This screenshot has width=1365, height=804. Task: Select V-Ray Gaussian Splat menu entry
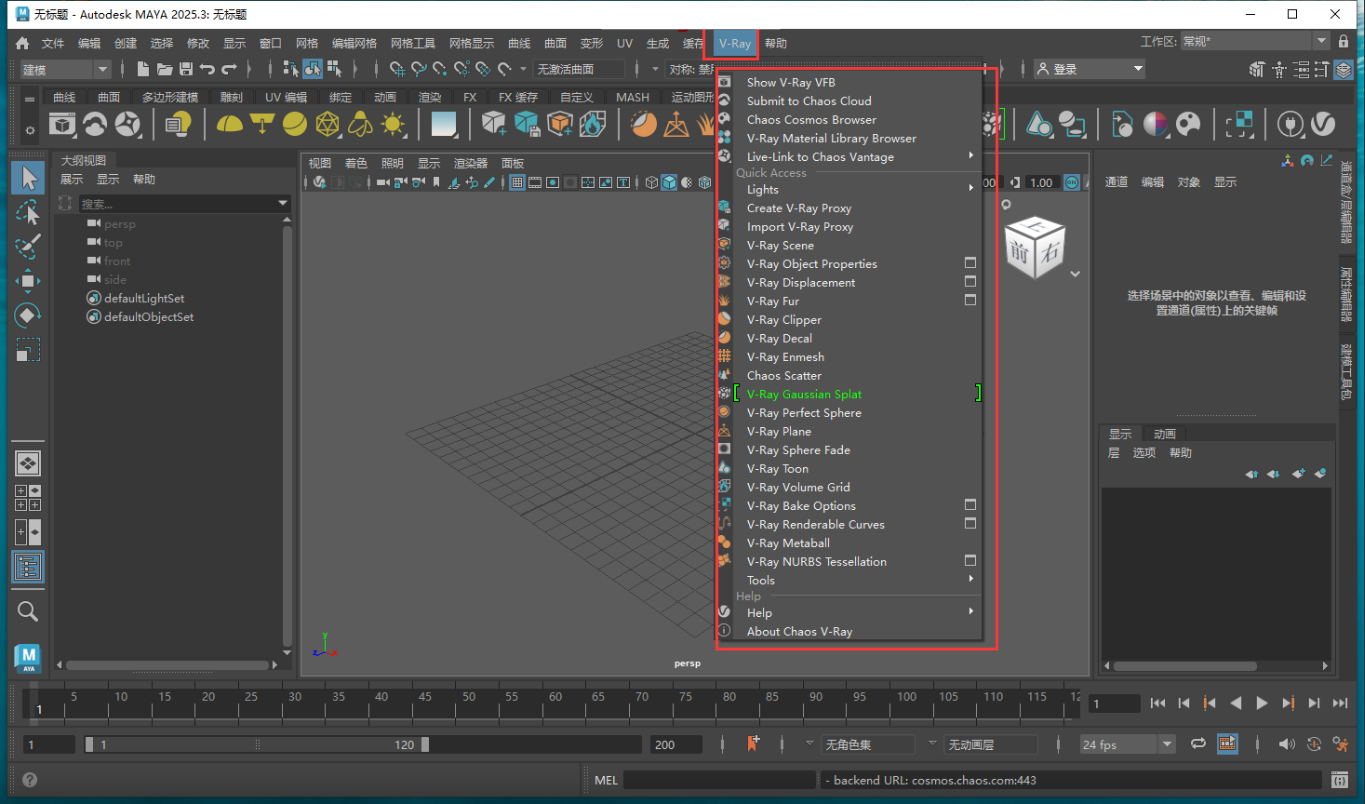pos(803,393)
